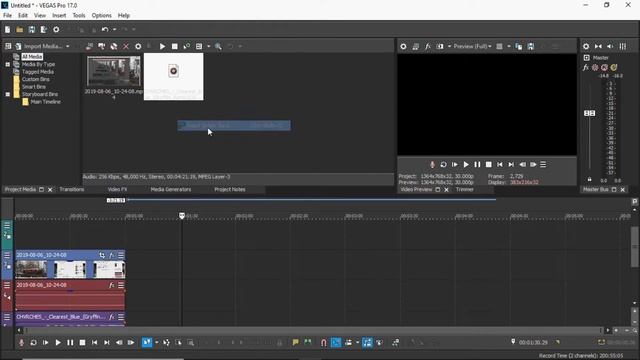Screen dimensions: 640x360
Task: Open Master FX in Master Bus
Action: pos(586,67)
